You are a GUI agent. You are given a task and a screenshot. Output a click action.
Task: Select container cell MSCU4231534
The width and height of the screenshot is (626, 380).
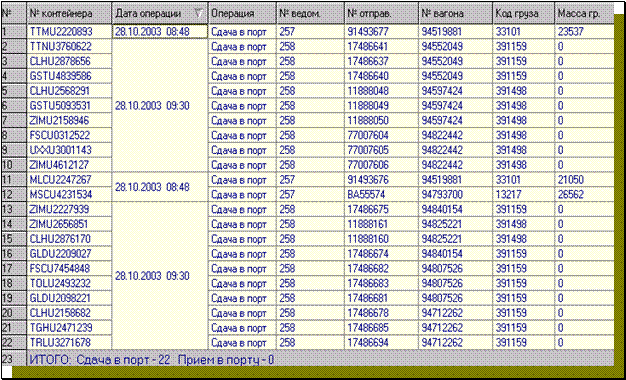pos(69,194)
